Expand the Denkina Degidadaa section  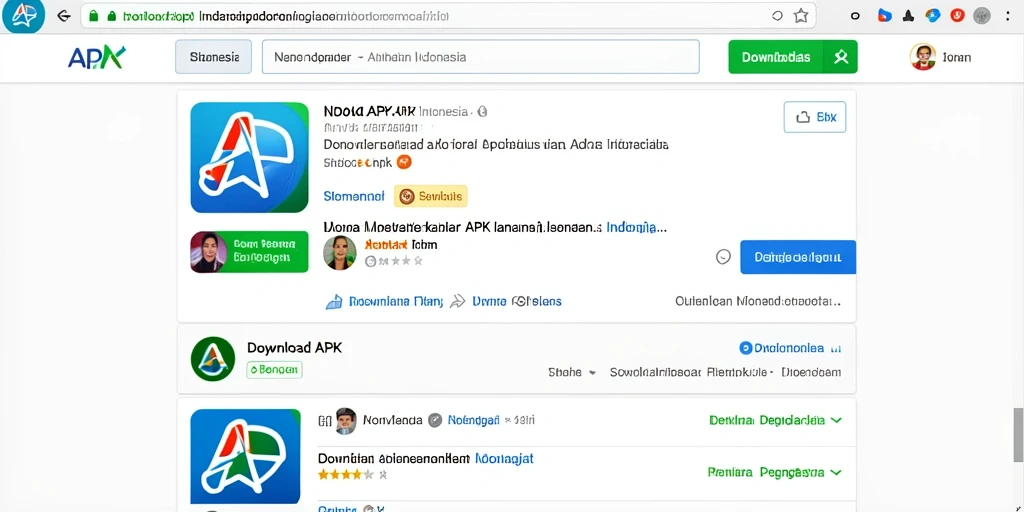tap(775, 421)
